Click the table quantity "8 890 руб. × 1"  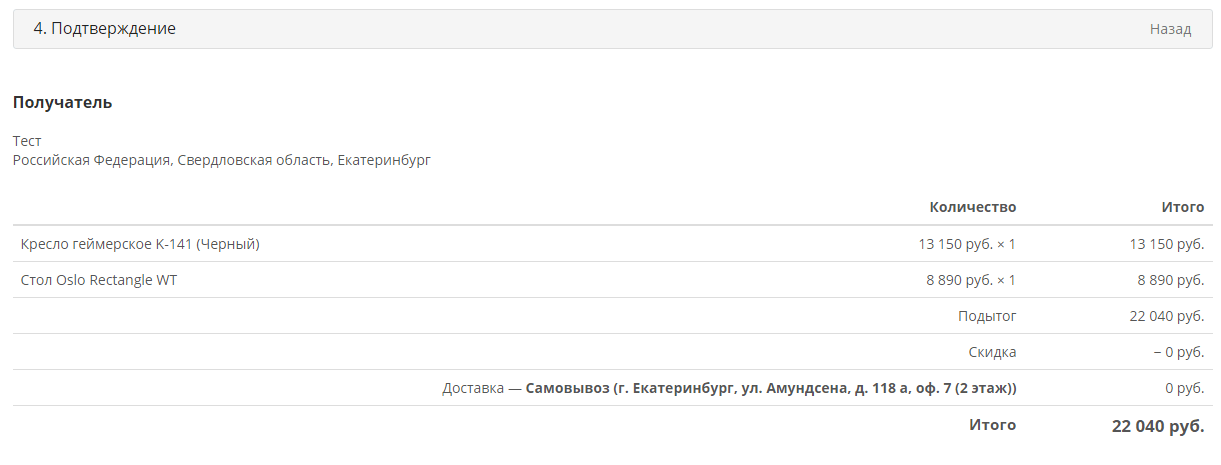coord(971,280)
